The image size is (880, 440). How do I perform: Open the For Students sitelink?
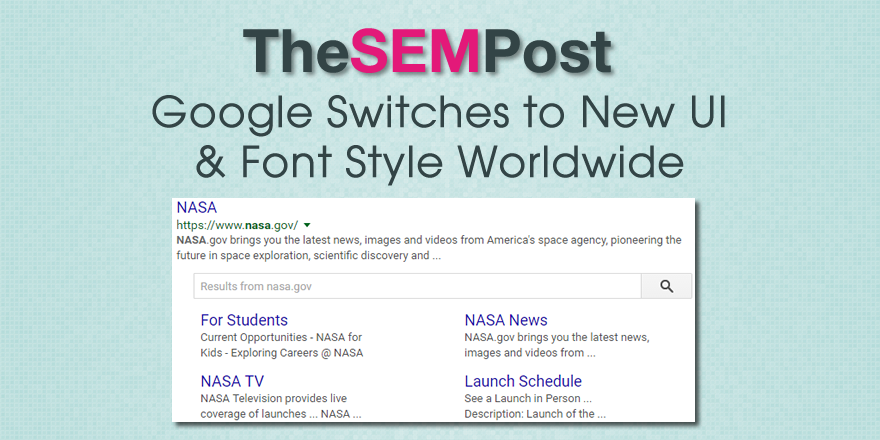pos(244,320)
